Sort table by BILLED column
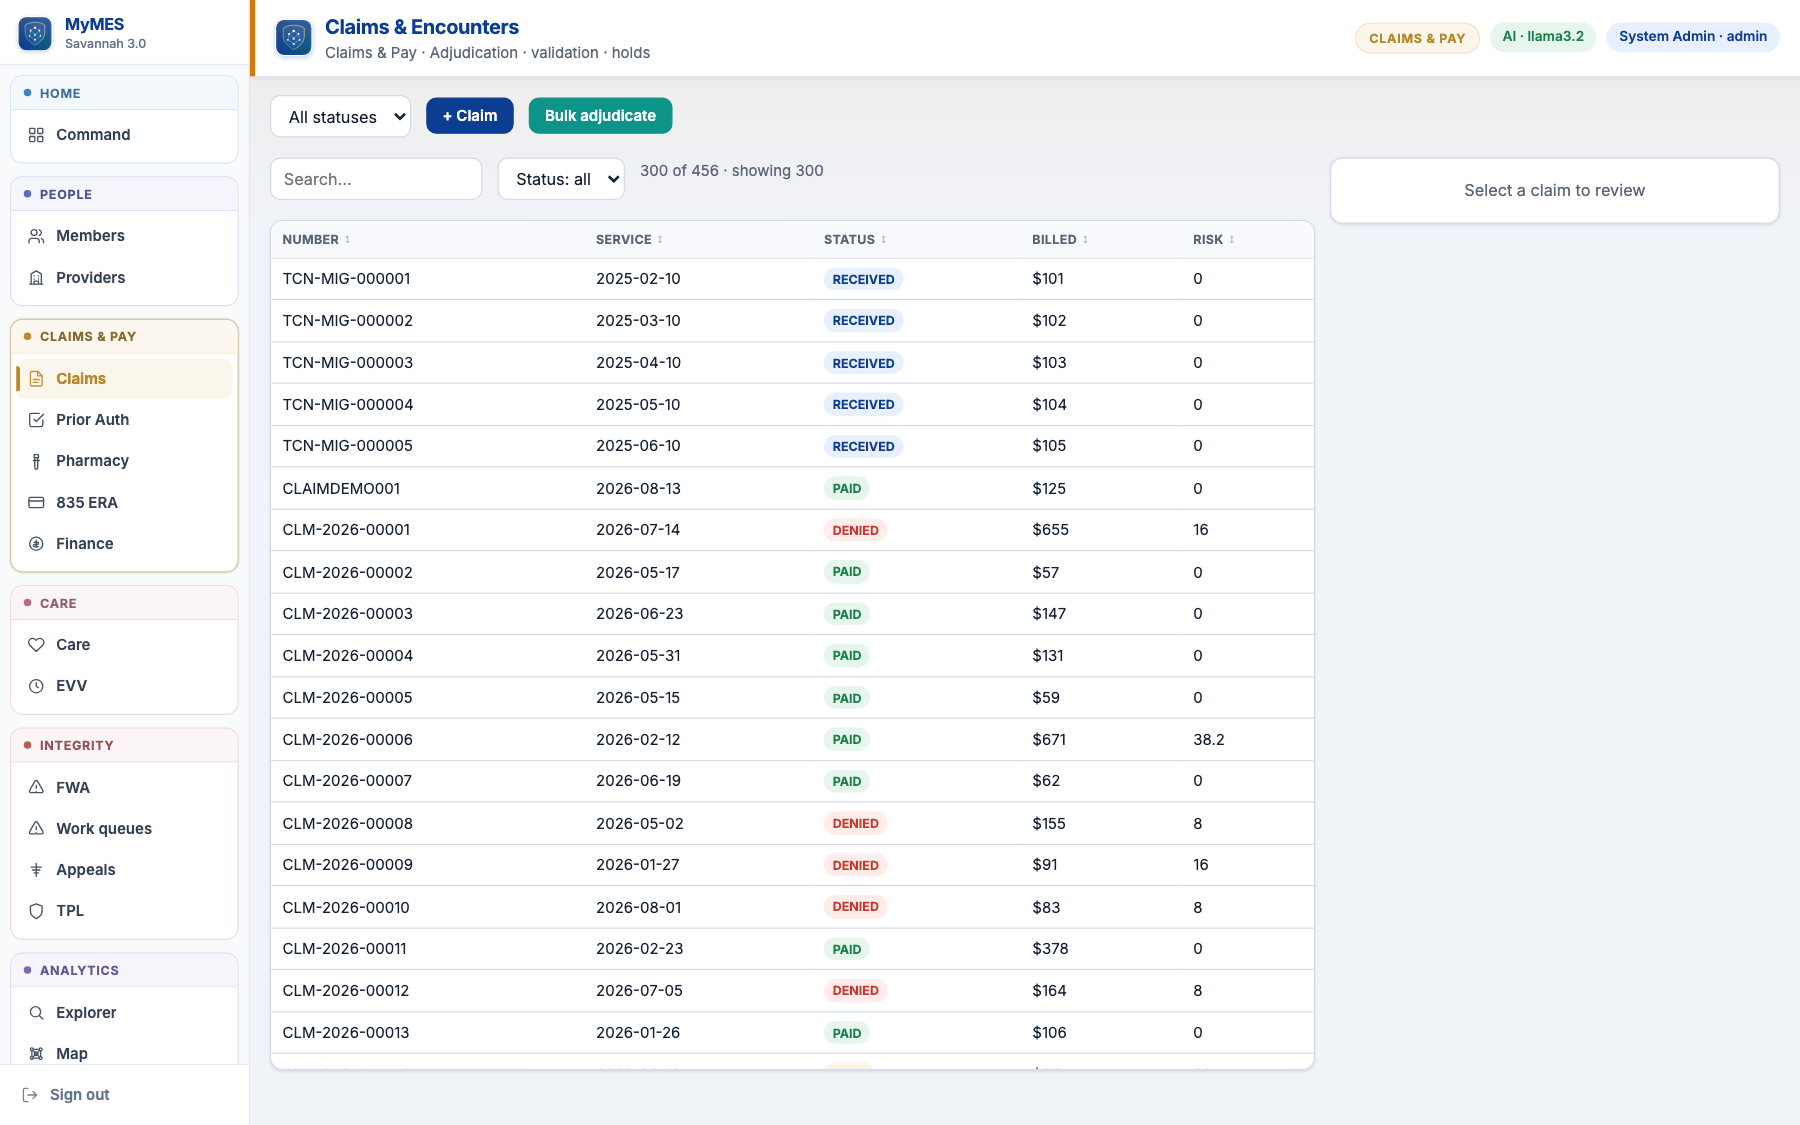Screen dimensions: 1800x1125 pos(1060,240)
